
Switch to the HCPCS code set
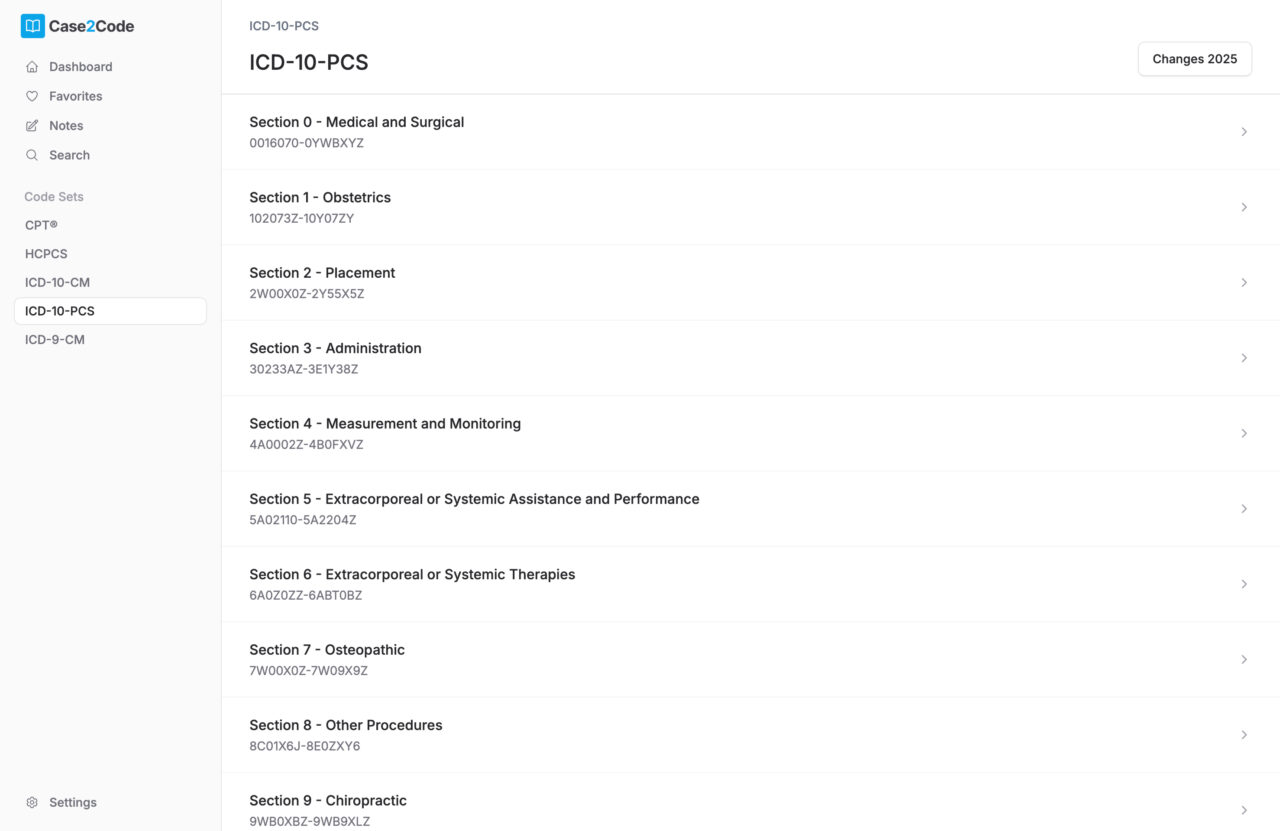(x=46, y=254)
